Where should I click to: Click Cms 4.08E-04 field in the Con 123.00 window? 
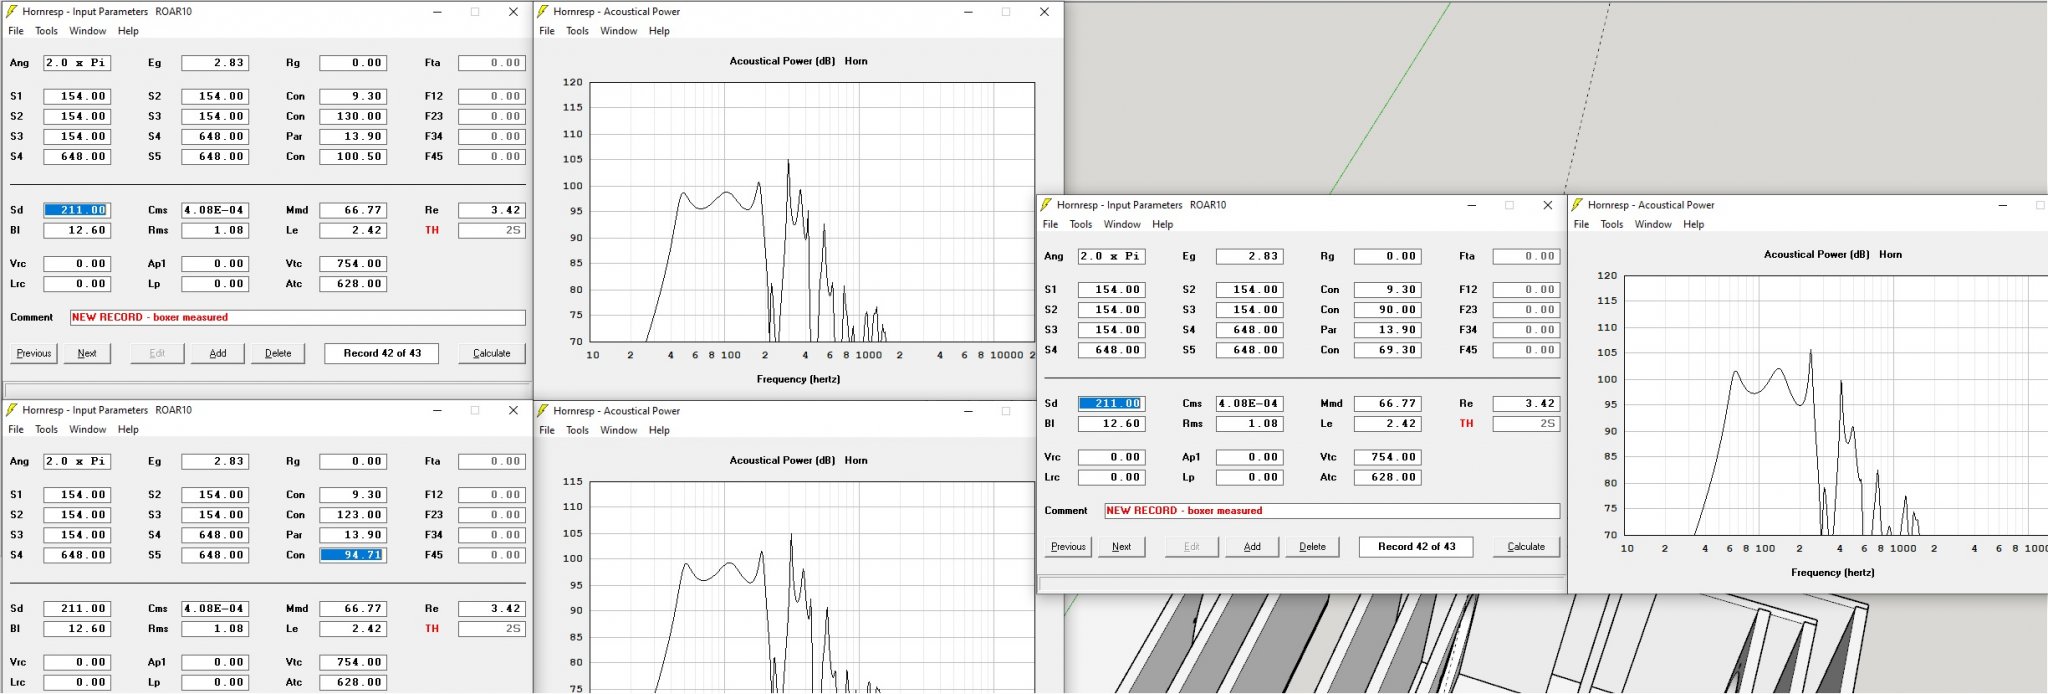pos(215,608)
